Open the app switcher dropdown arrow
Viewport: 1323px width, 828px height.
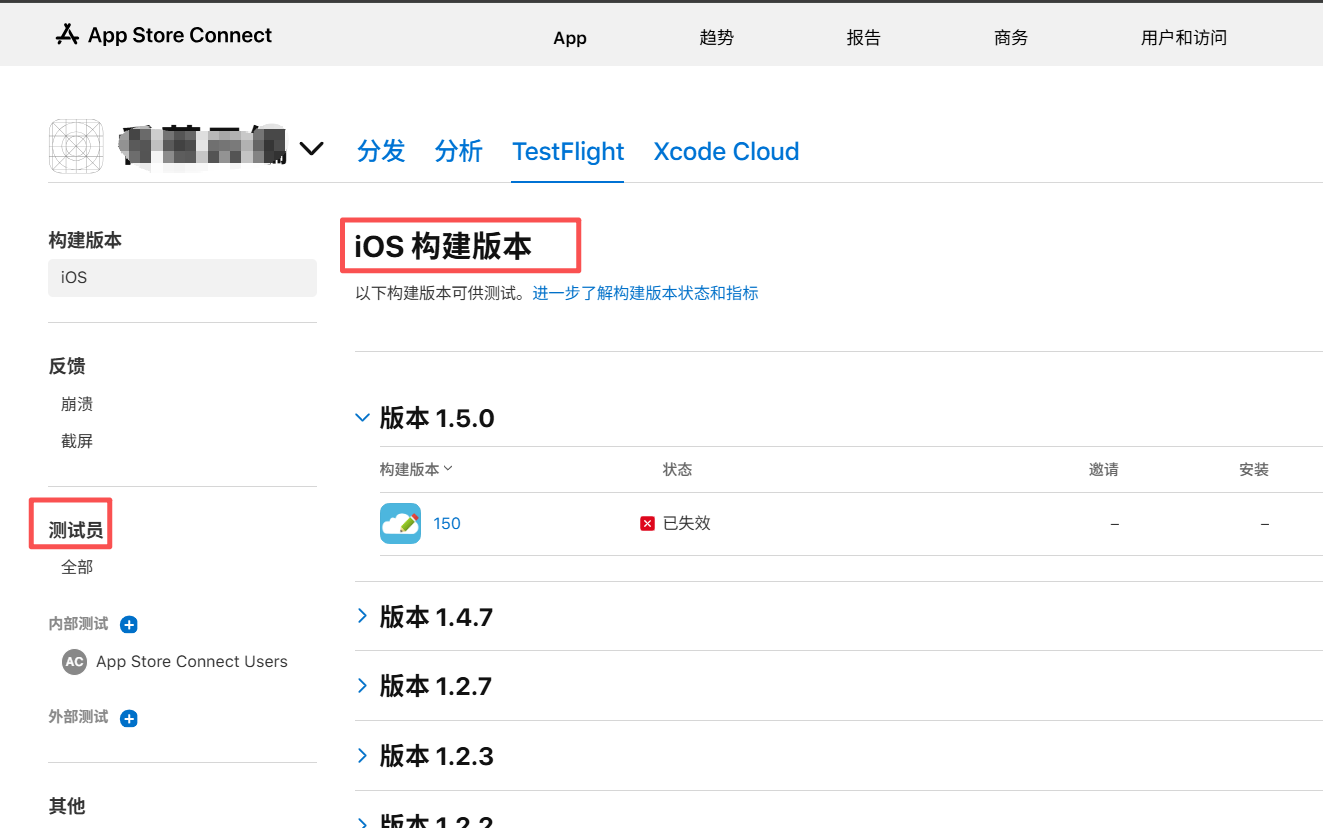(312, 149)
